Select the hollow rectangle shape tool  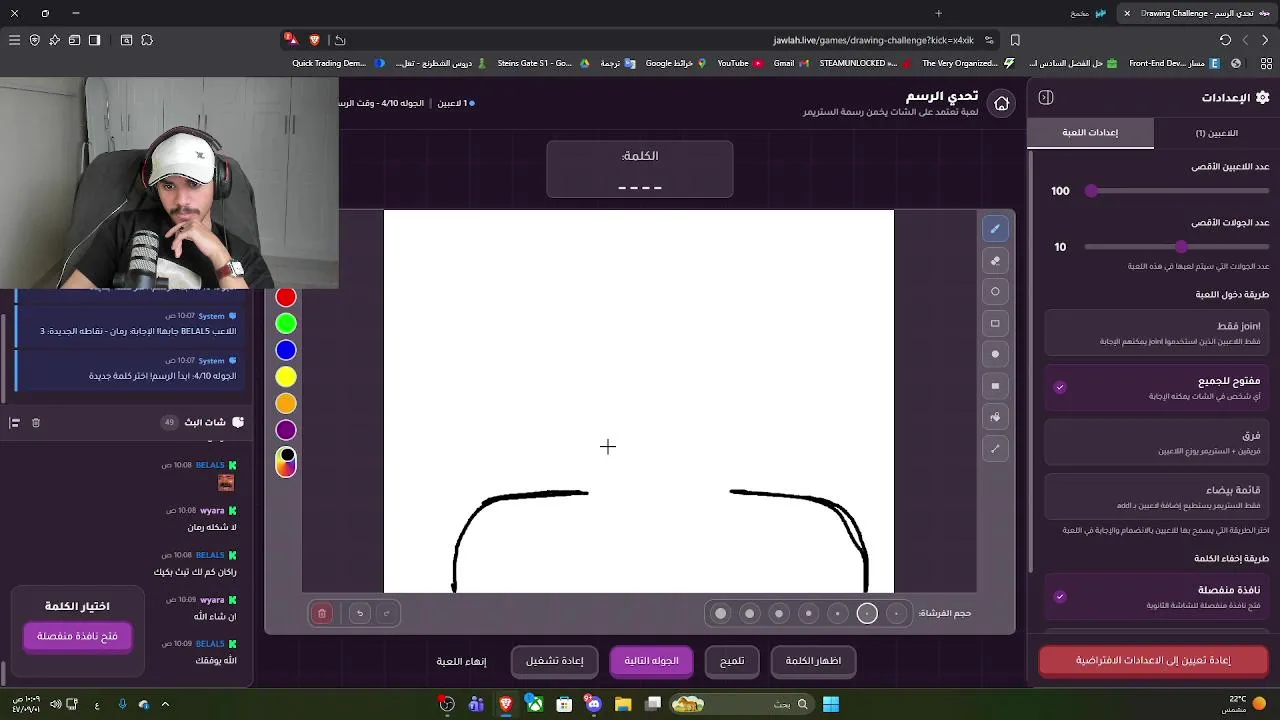coord(995,323)
